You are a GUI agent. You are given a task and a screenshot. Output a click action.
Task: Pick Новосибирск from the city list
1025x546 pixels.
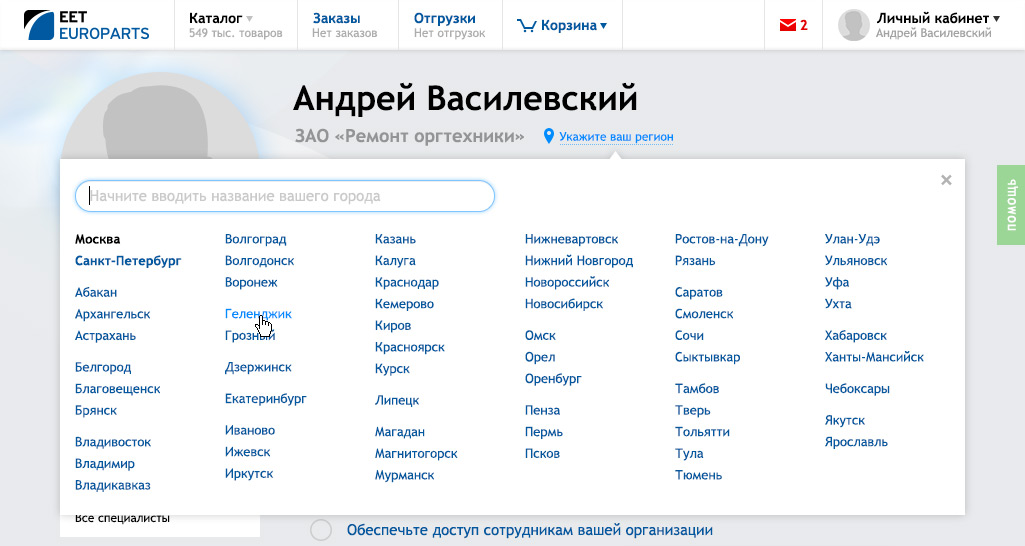pyautogui.click(x=564, y=304)
